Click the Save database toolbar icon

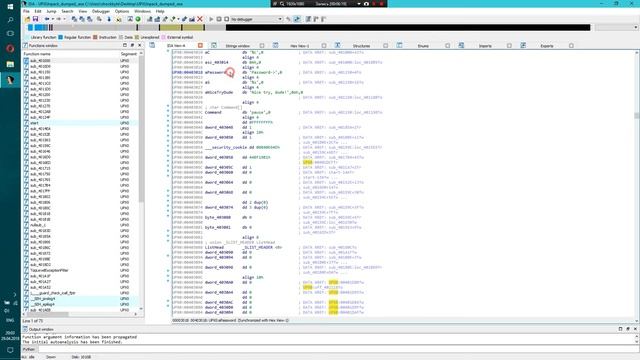[x=36, y=19]
